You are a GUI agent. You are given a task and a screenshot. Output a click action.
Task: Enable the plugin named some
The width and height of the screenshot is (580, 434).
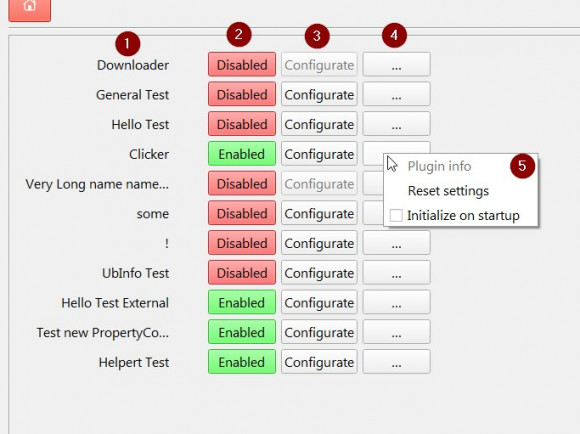pos(242,213)
